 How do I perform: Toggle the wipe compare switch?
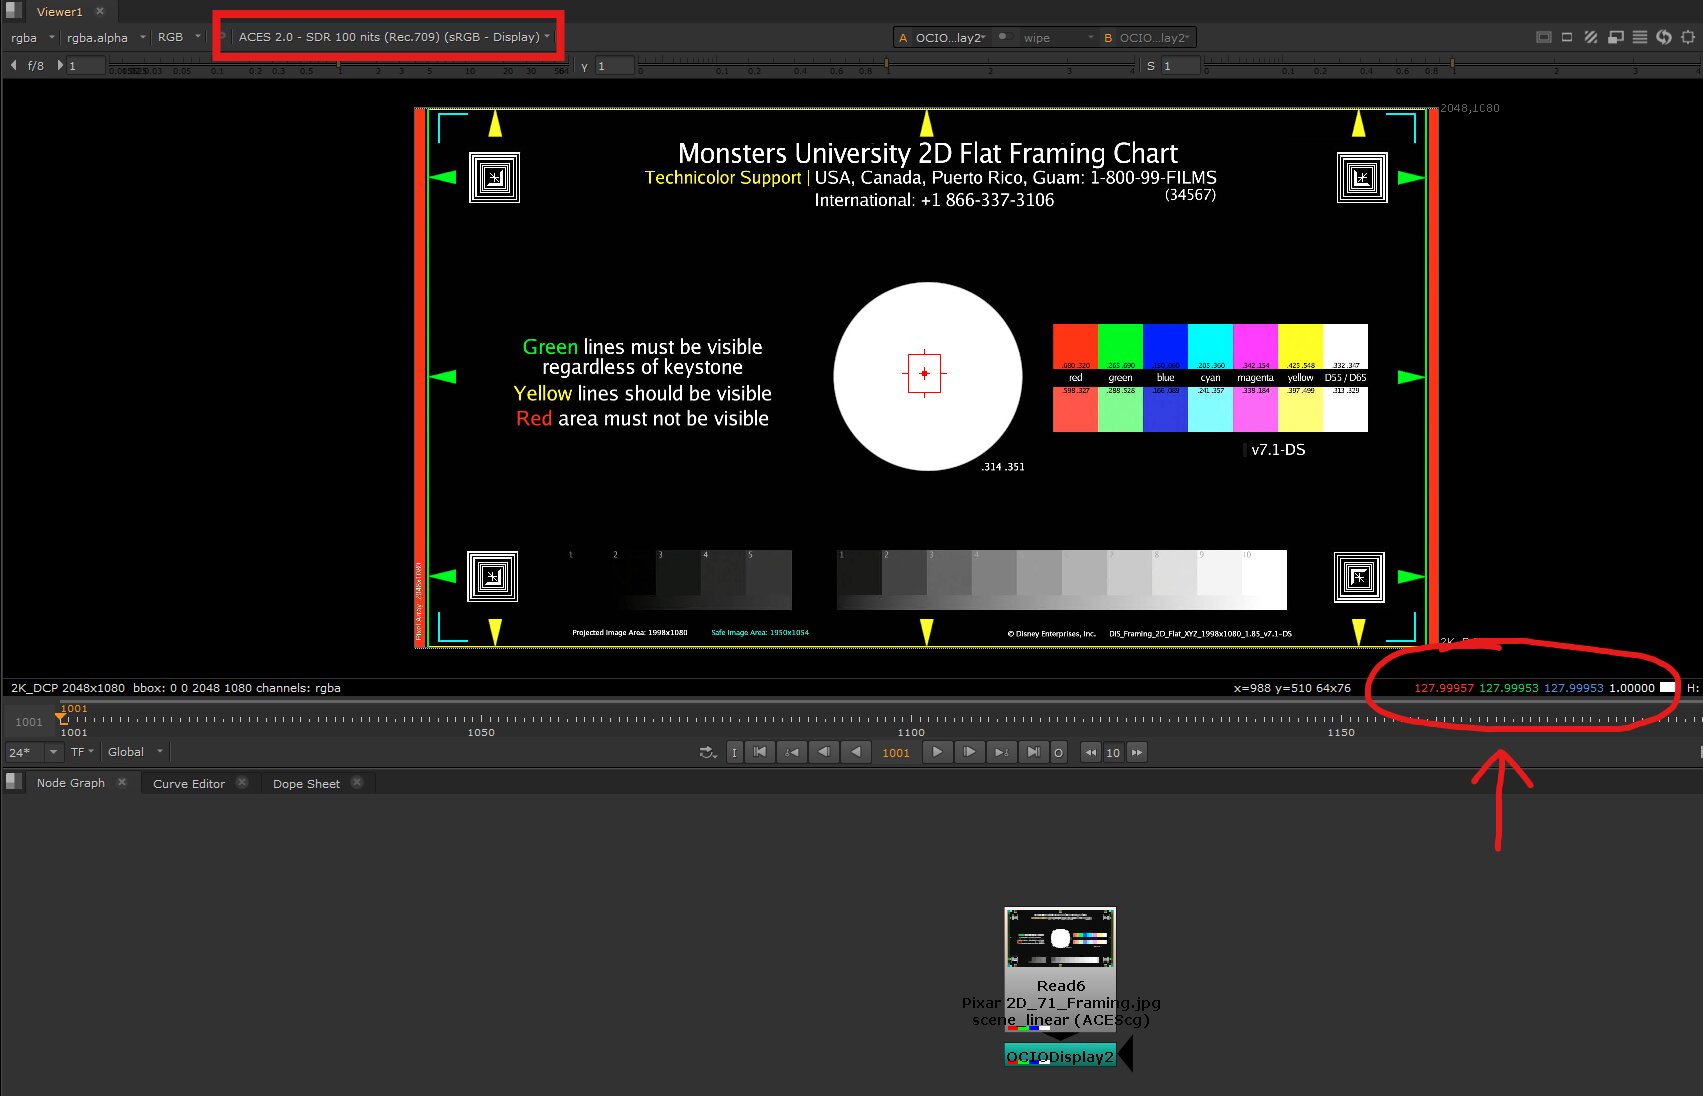click(x=1004, y=37)
